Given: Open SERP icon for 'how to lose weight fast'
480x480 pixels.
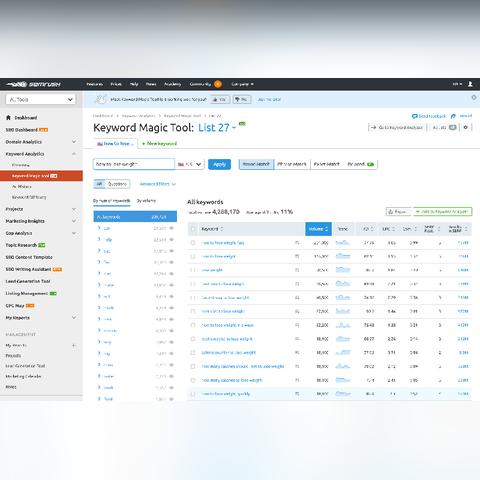Looking at the screenshot, I should pyautogui.click(x=297, y=243).
